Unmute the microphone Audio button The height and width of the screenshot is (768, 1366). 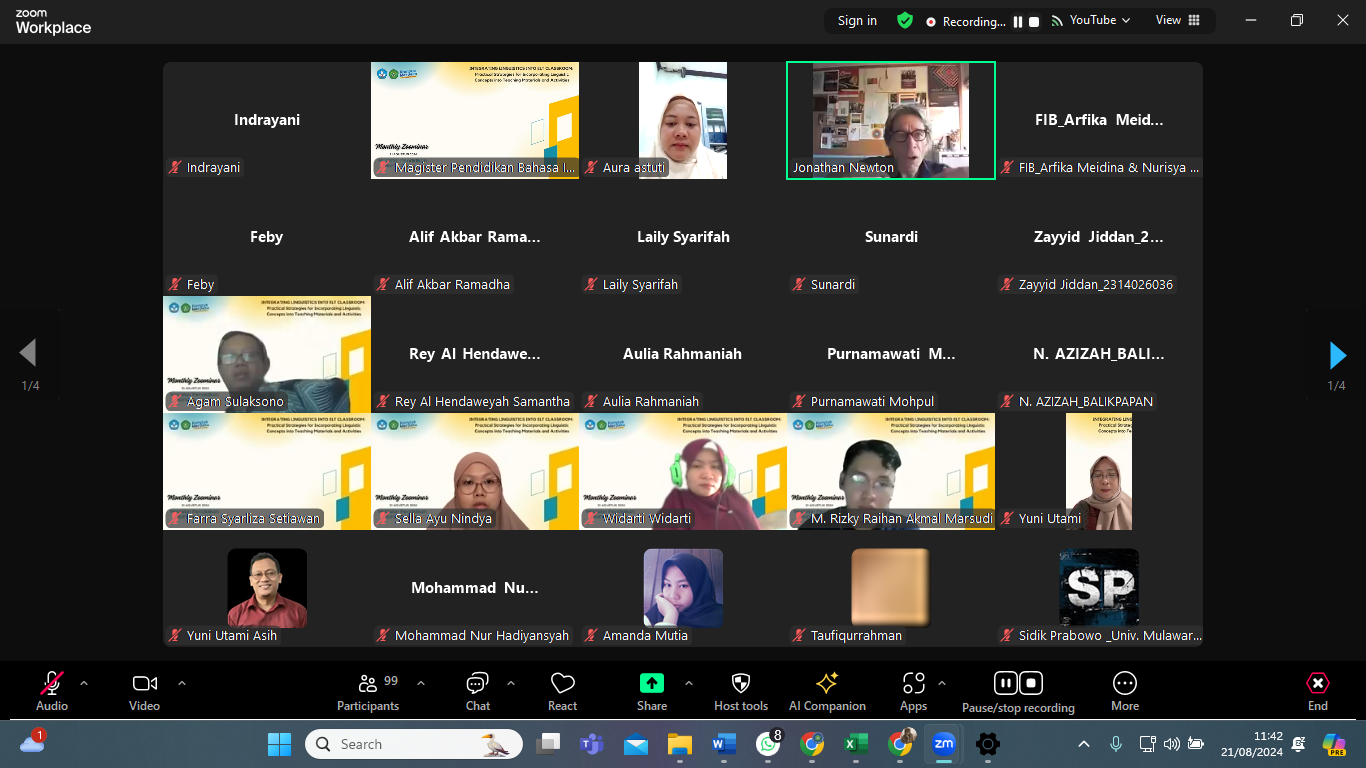(x=52, y=691)
